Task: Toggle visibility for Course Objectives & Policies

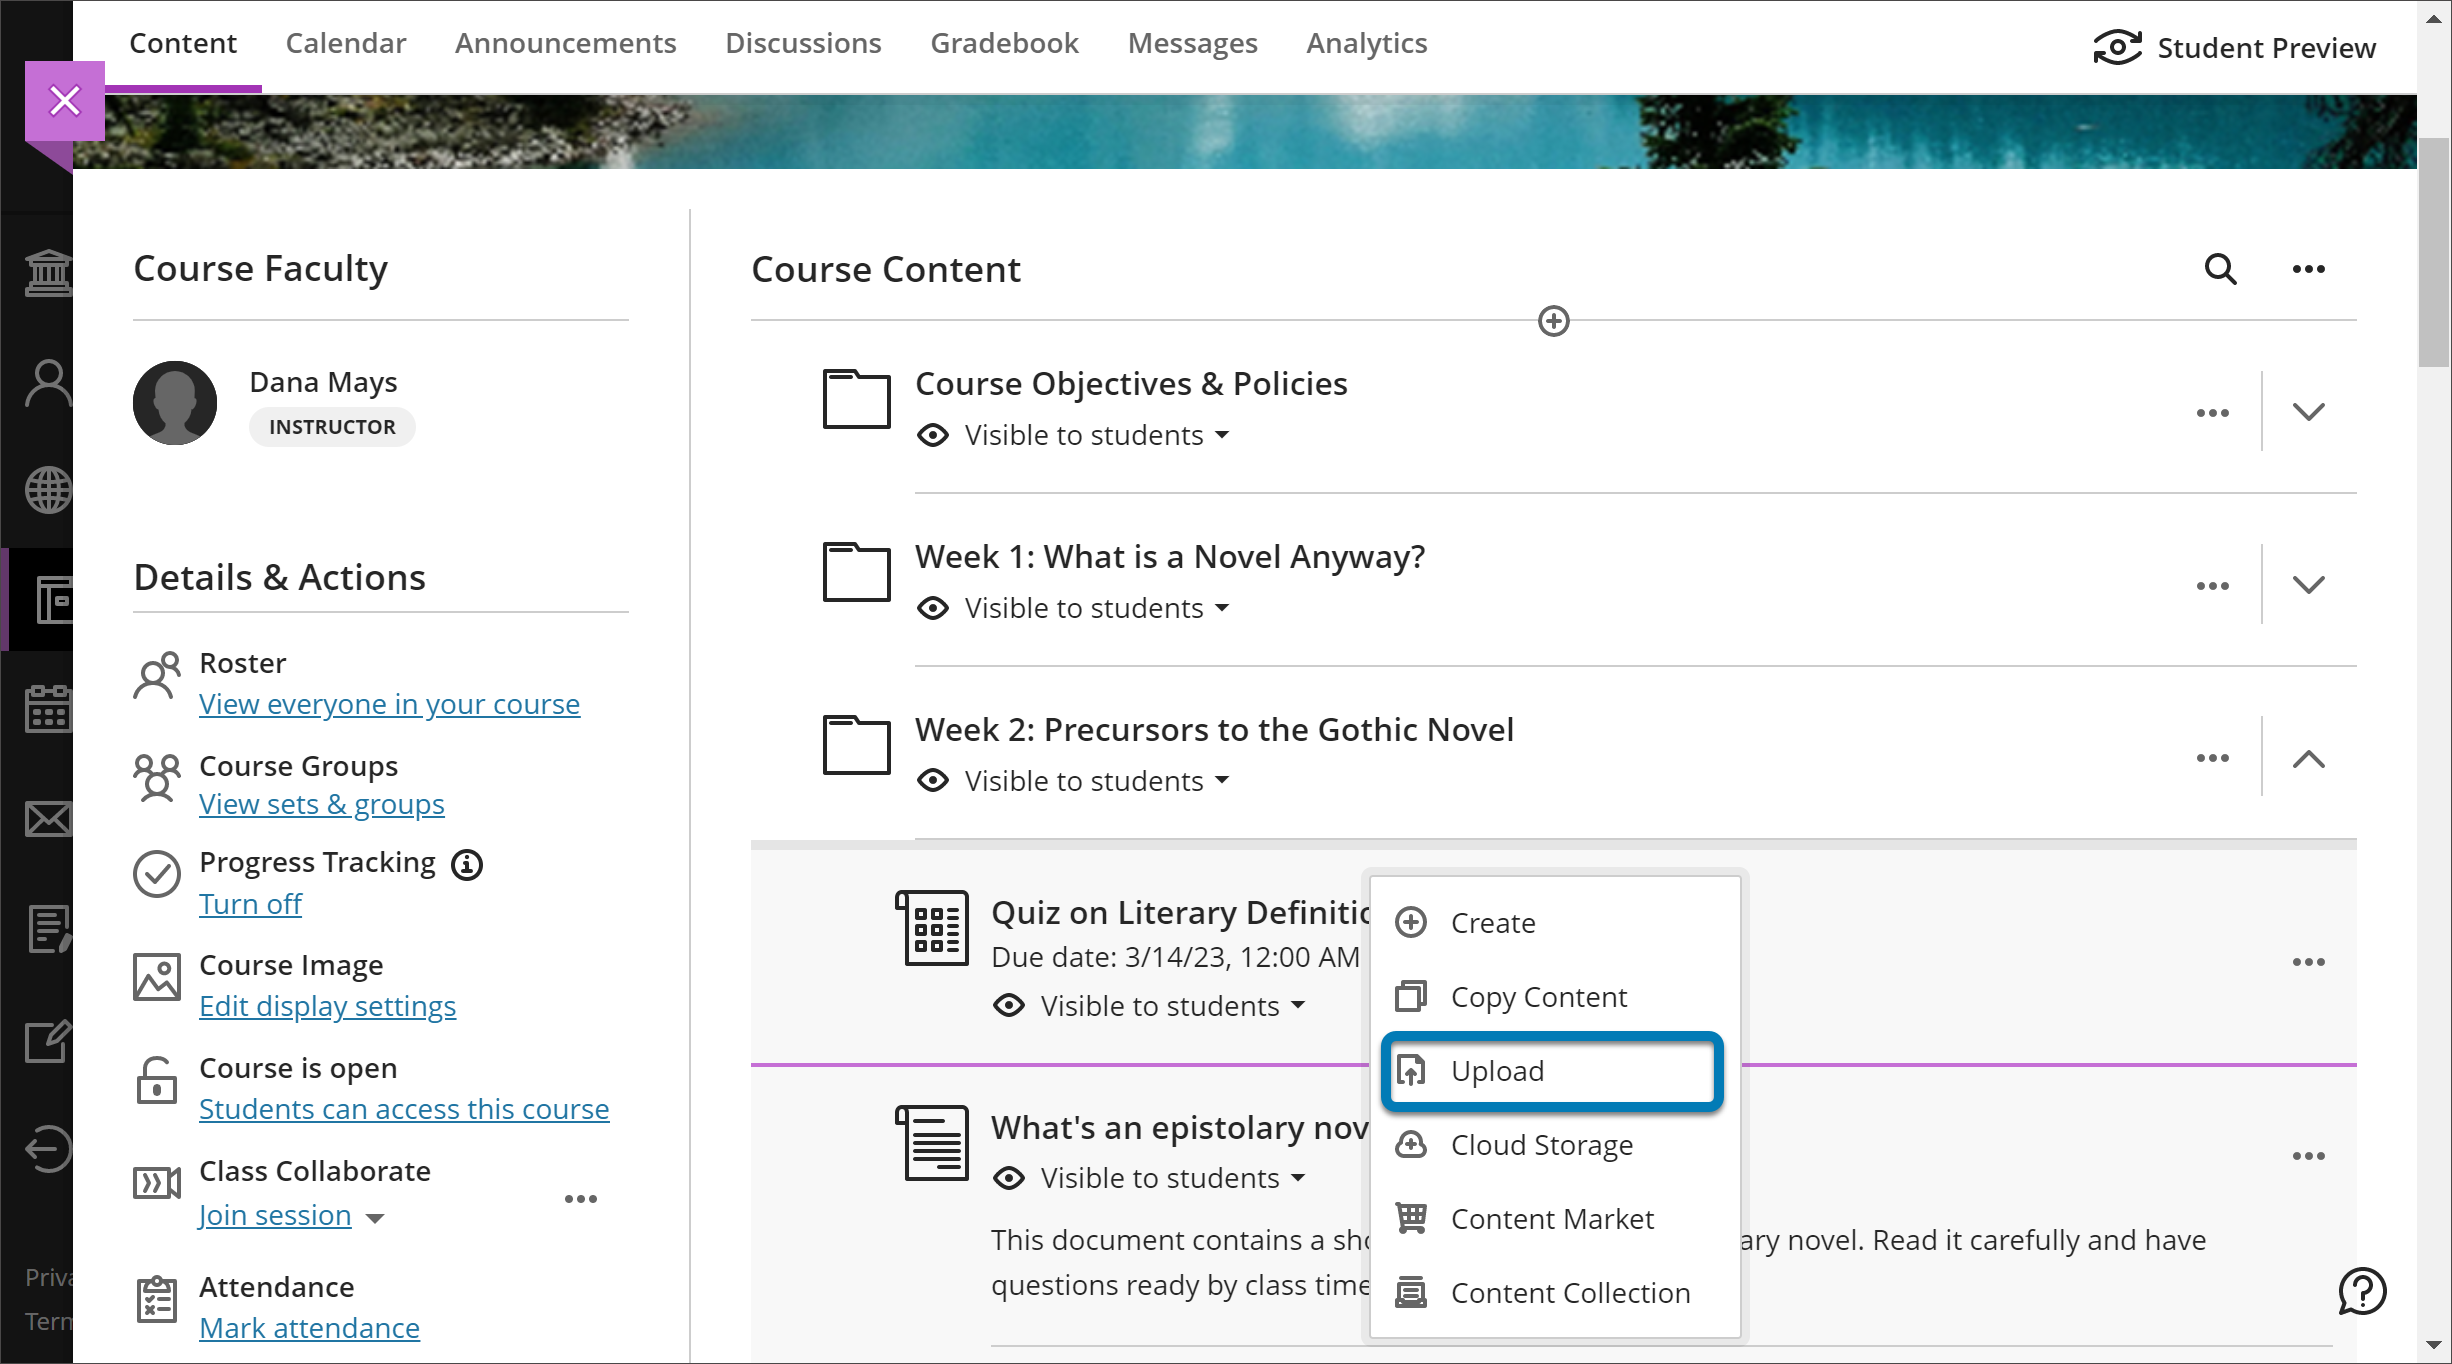Action: 1084,435
